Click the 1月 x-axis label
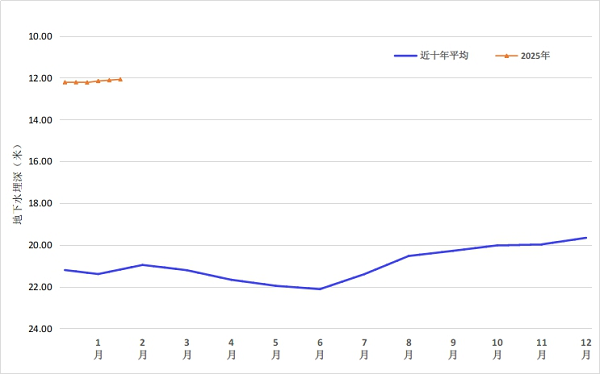This screenshot has width=600, height=374. click(98, 349)
